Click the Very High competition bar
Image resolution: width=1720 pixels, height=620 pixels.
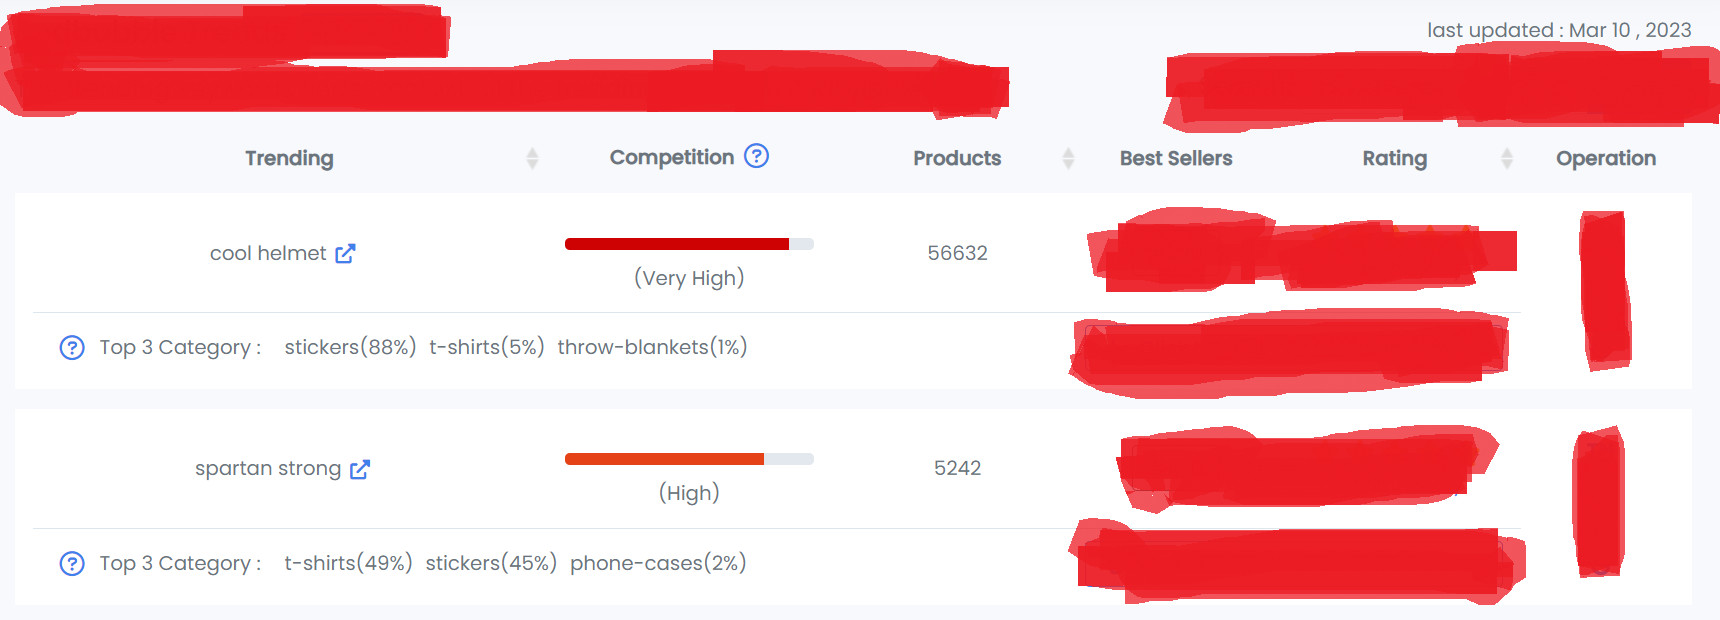coord(689,244)
